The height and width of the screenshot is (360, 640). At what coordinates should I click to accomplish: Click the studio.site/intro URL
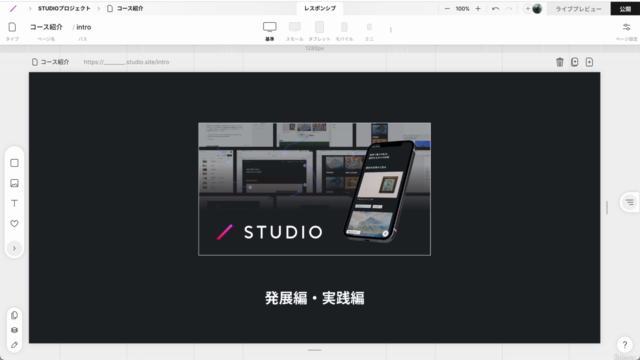tap(127, 62)
